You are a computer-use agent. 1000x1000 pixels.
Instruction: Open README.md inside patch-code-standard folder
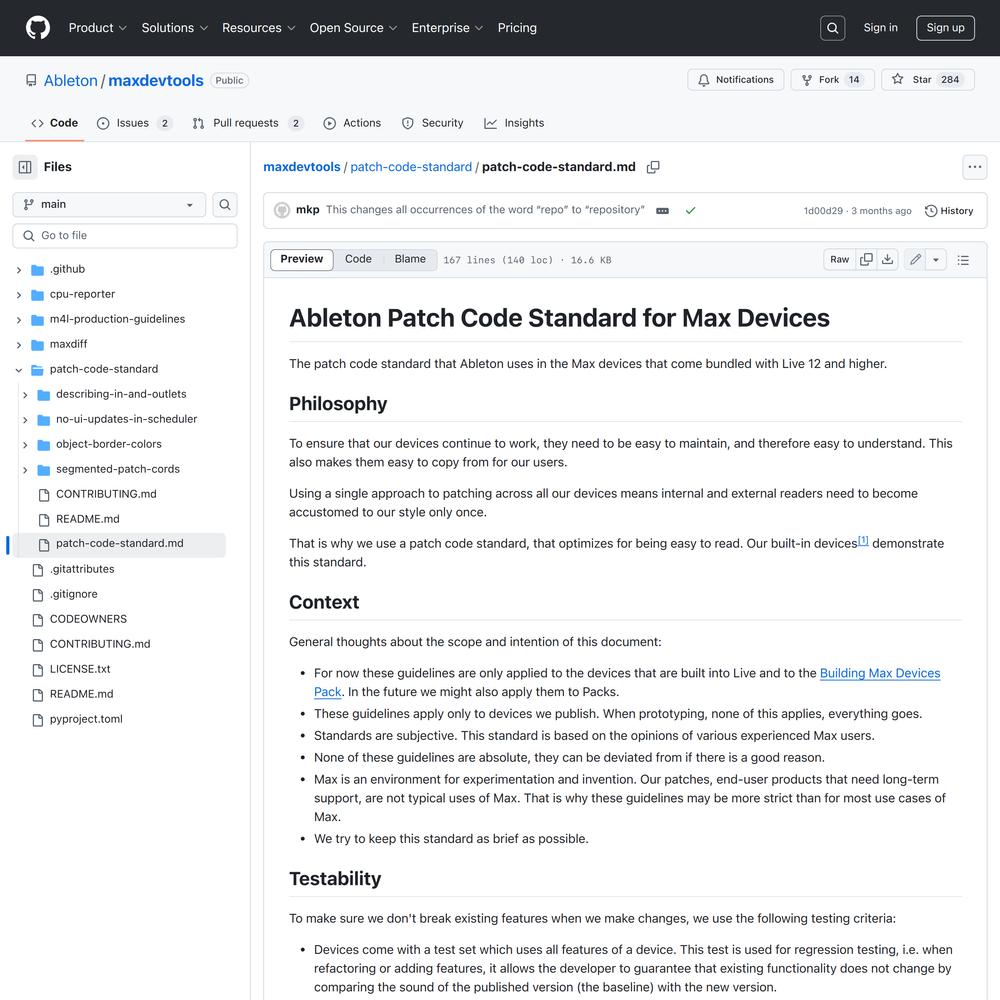point(87,519)
